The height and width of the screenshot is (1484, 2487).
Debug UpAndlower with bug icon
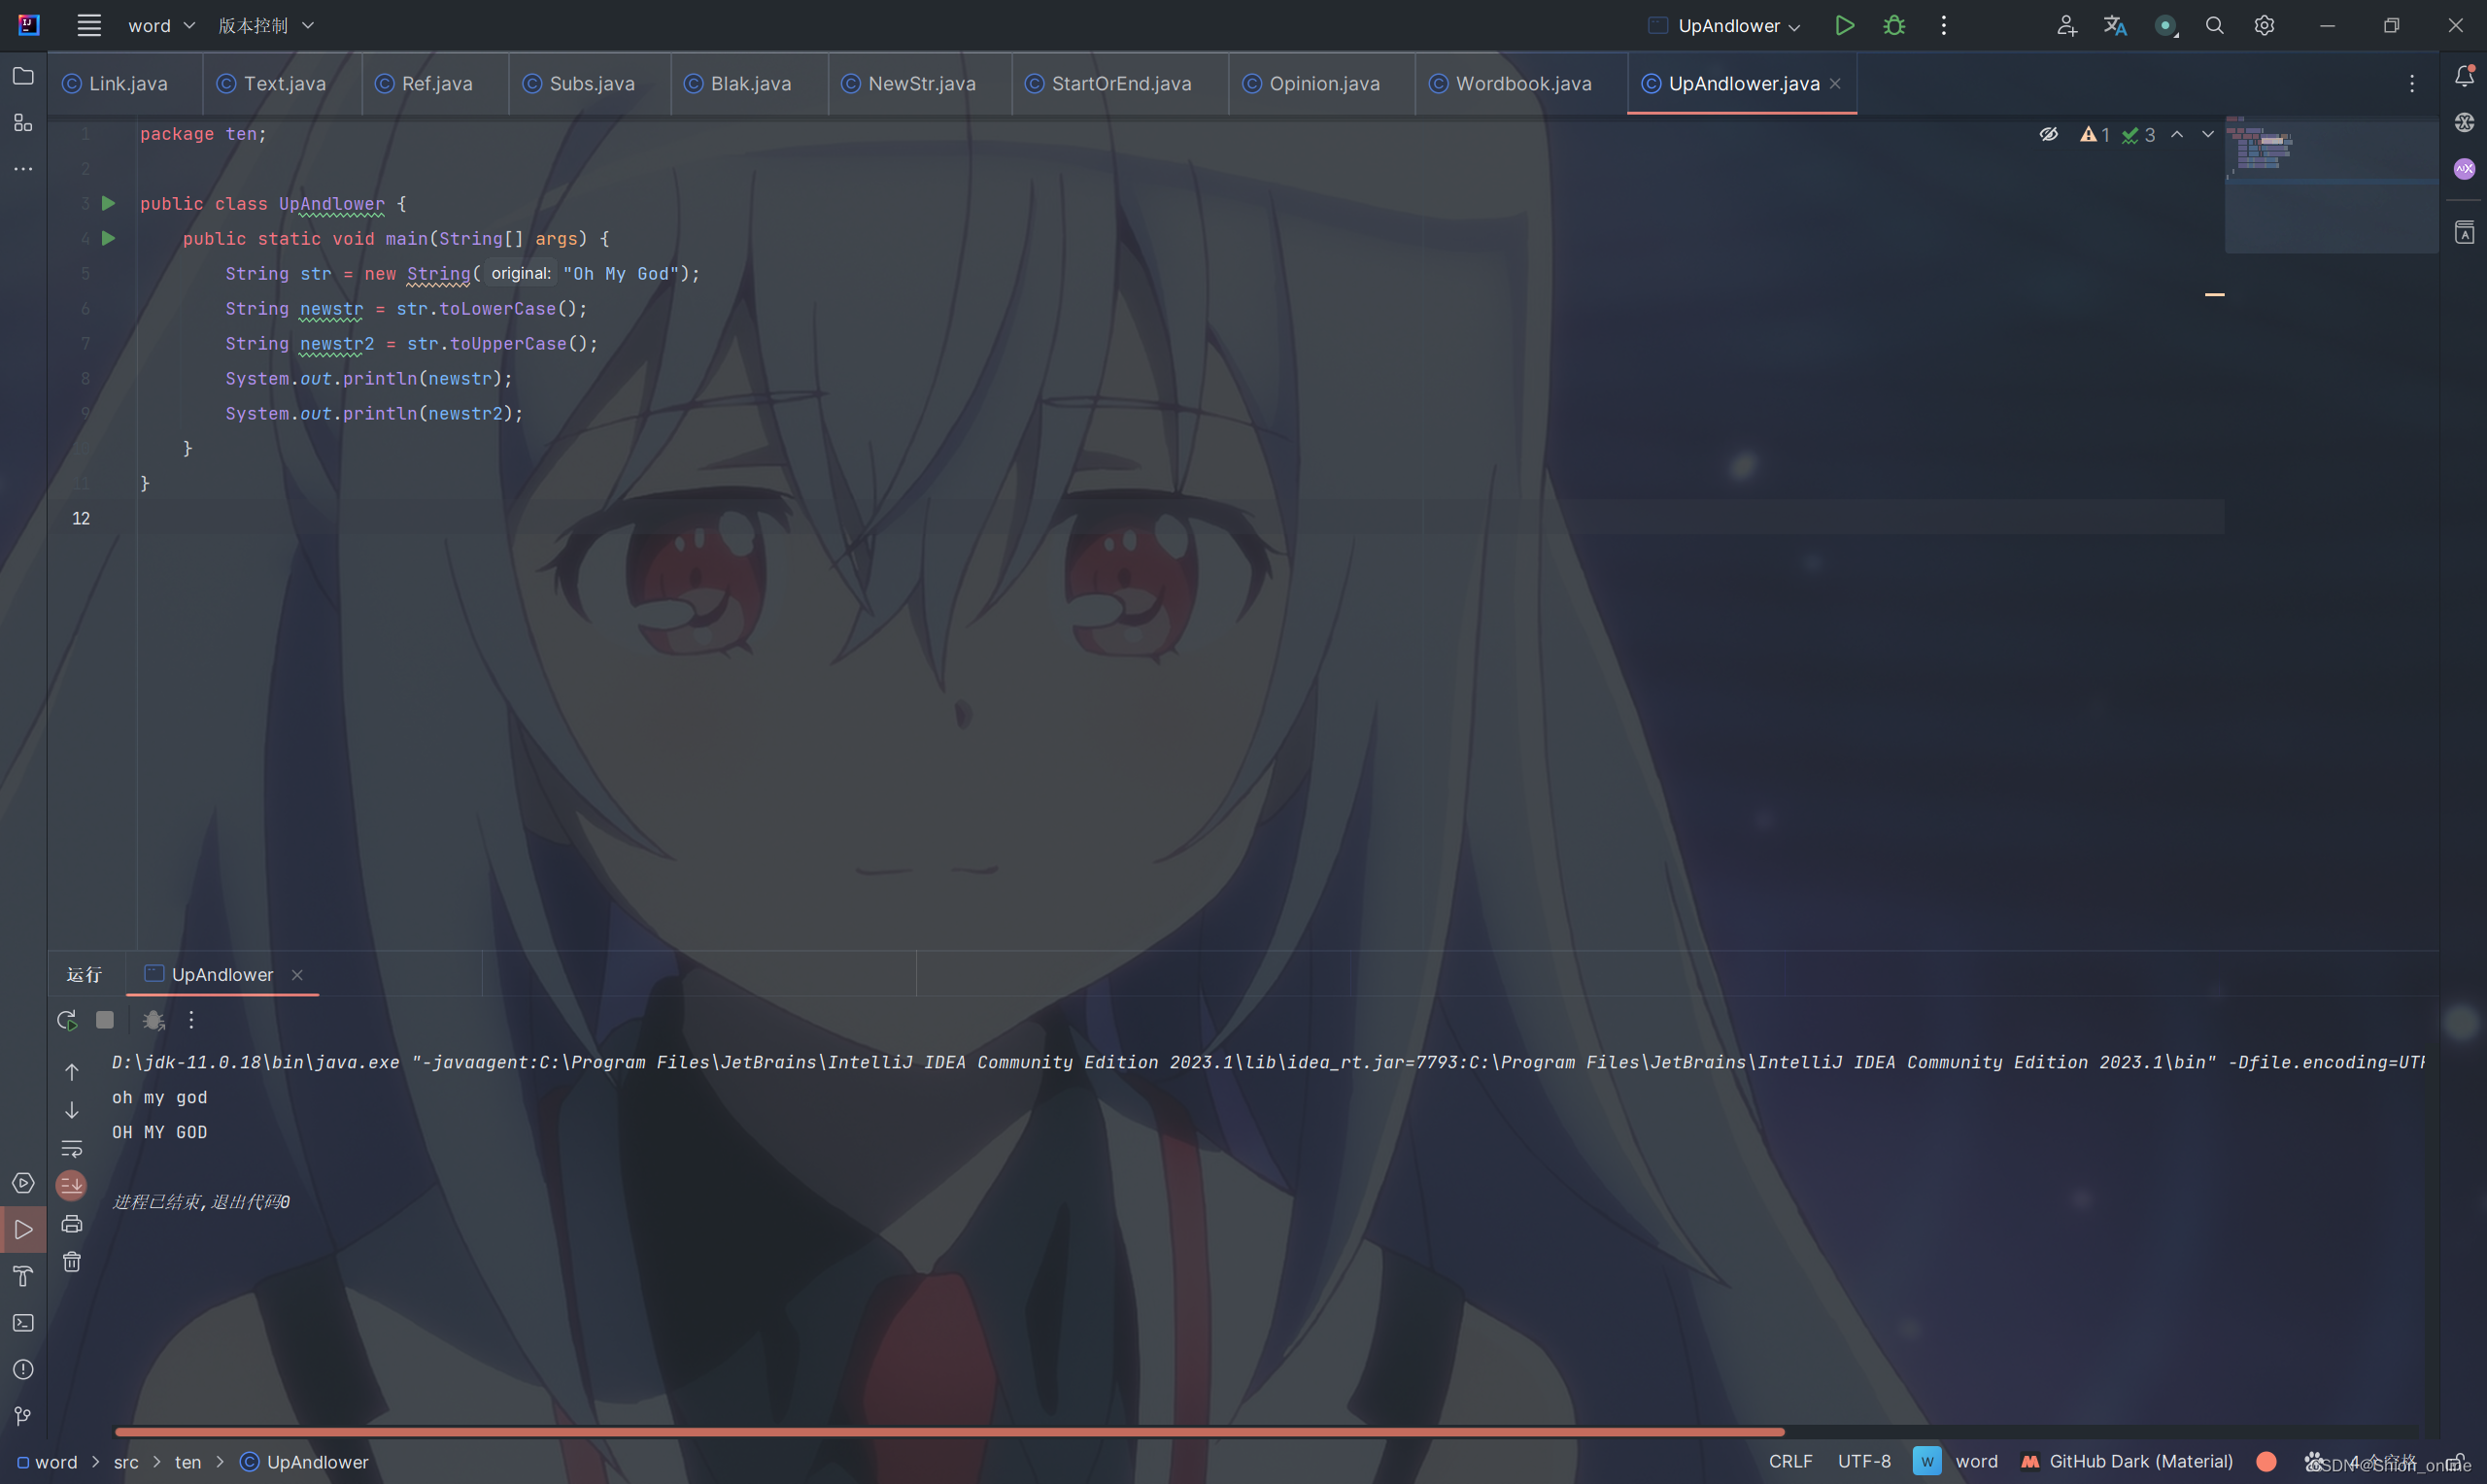tap(1894, 25)
